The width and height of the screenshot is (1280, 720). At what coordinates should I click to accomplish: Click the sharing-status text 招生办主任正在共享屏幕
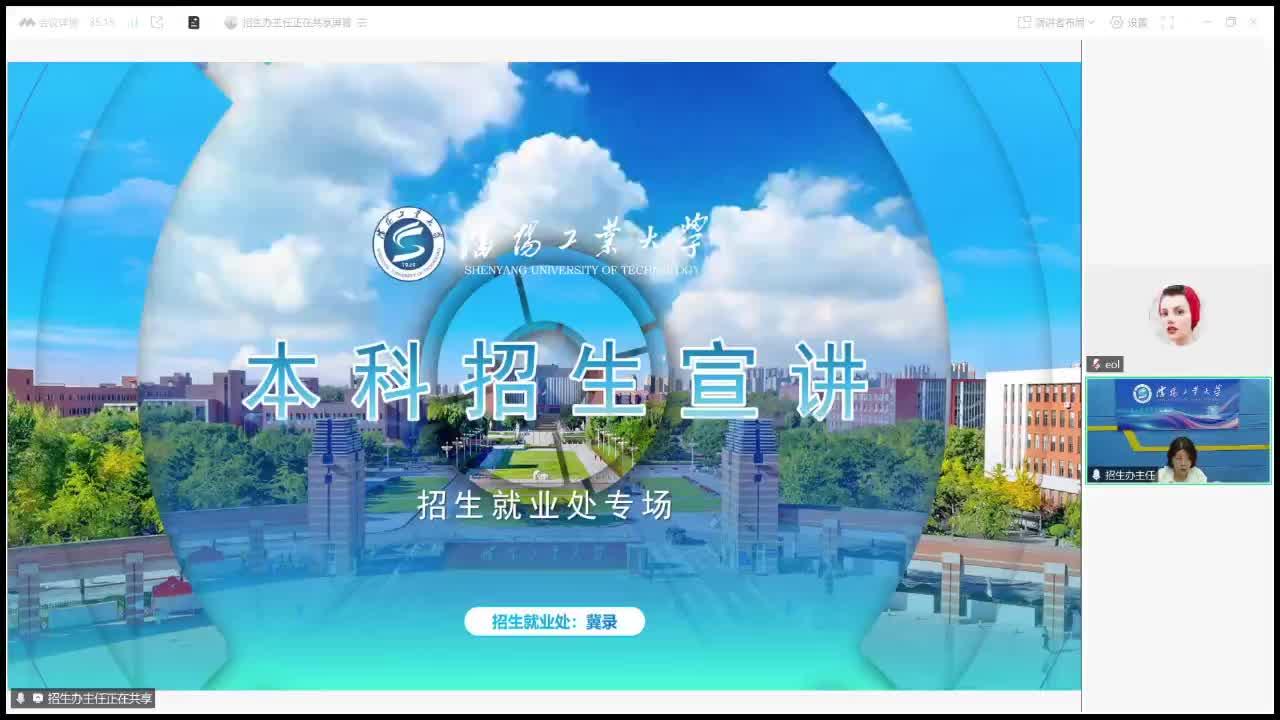point(296,22)
